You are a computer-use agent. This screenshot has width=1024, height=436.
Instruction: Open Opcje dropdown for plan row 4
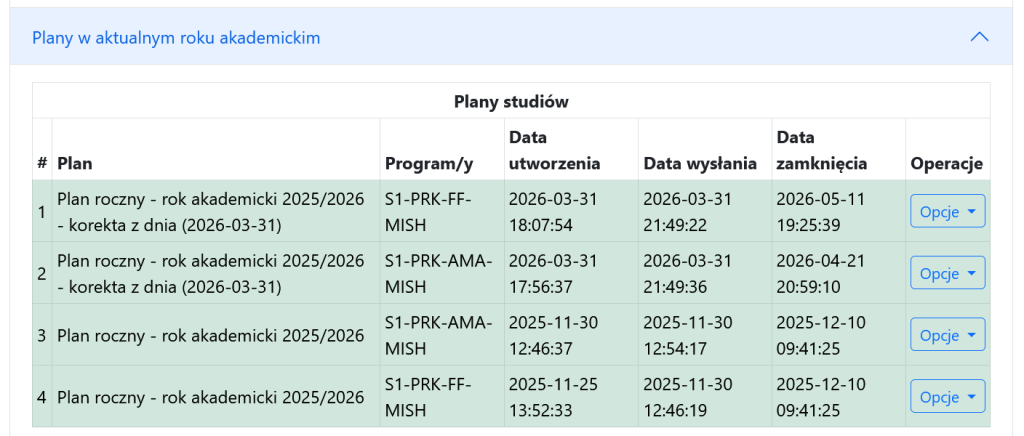click(947, 396)
